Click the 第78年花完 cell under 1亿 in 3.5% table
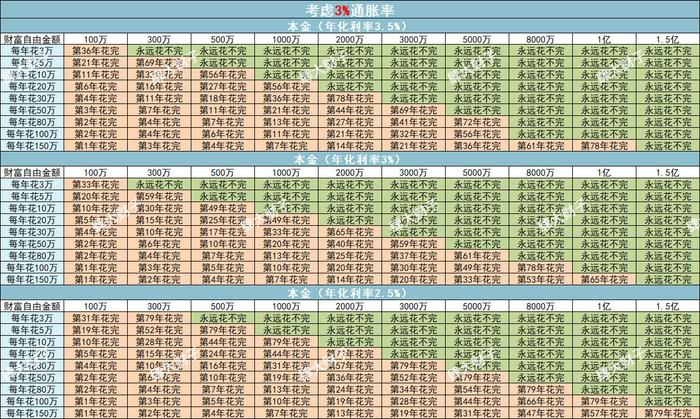 click(x=604, y=146)
